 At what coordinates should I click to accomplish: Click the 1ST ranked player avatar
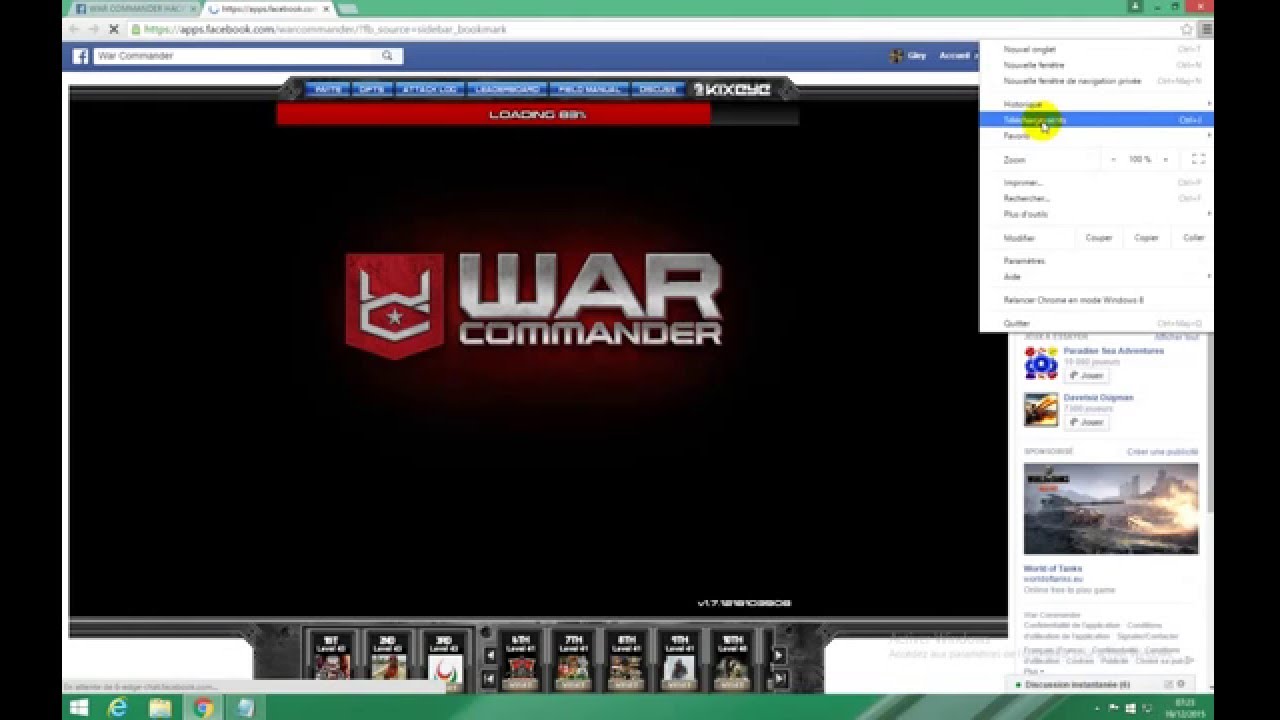coord(333,668)
